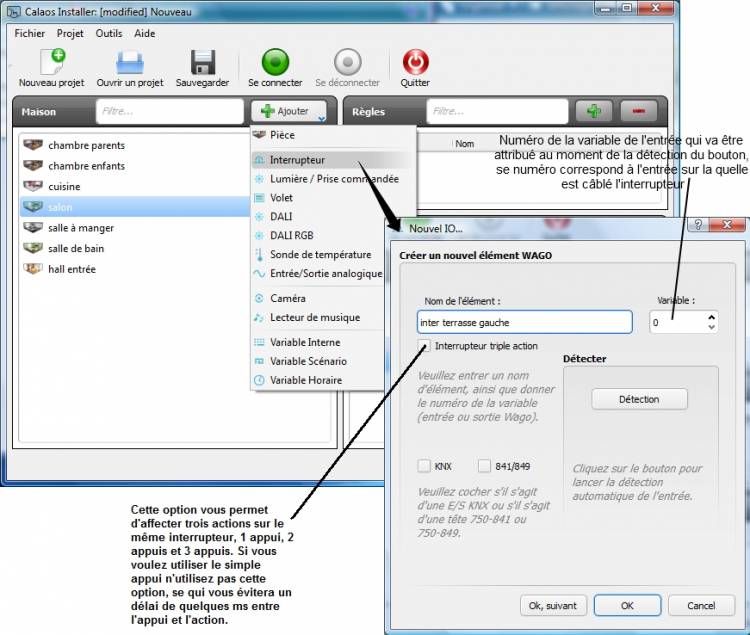Click the Détection button
This screenshot has width=750, height=635.
(639, 399)
